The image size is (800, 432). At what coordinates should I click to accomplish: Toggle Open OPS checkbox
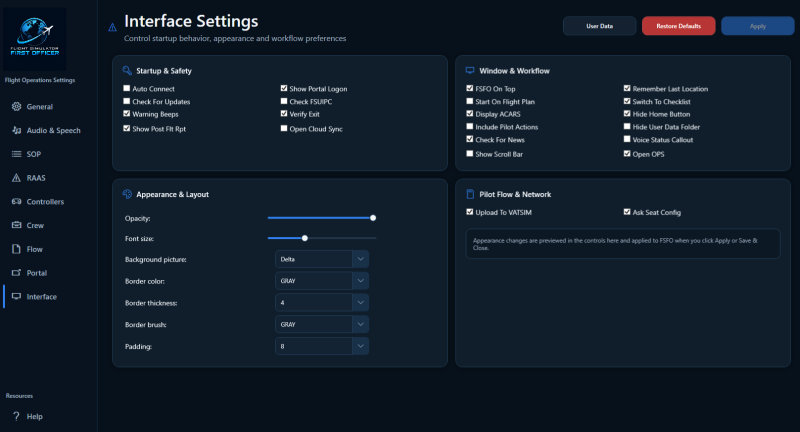click(x=627, y=154)
